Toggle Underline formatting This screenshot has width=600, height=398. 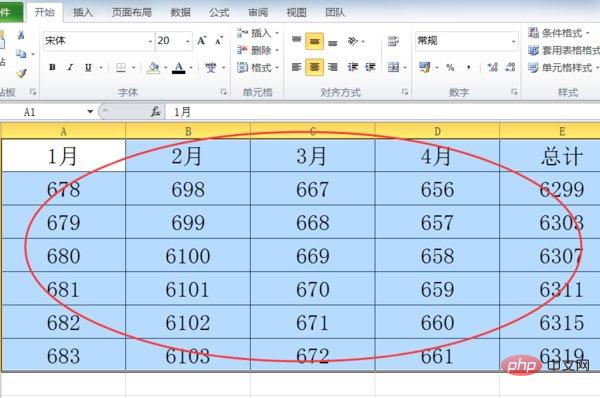88,68
